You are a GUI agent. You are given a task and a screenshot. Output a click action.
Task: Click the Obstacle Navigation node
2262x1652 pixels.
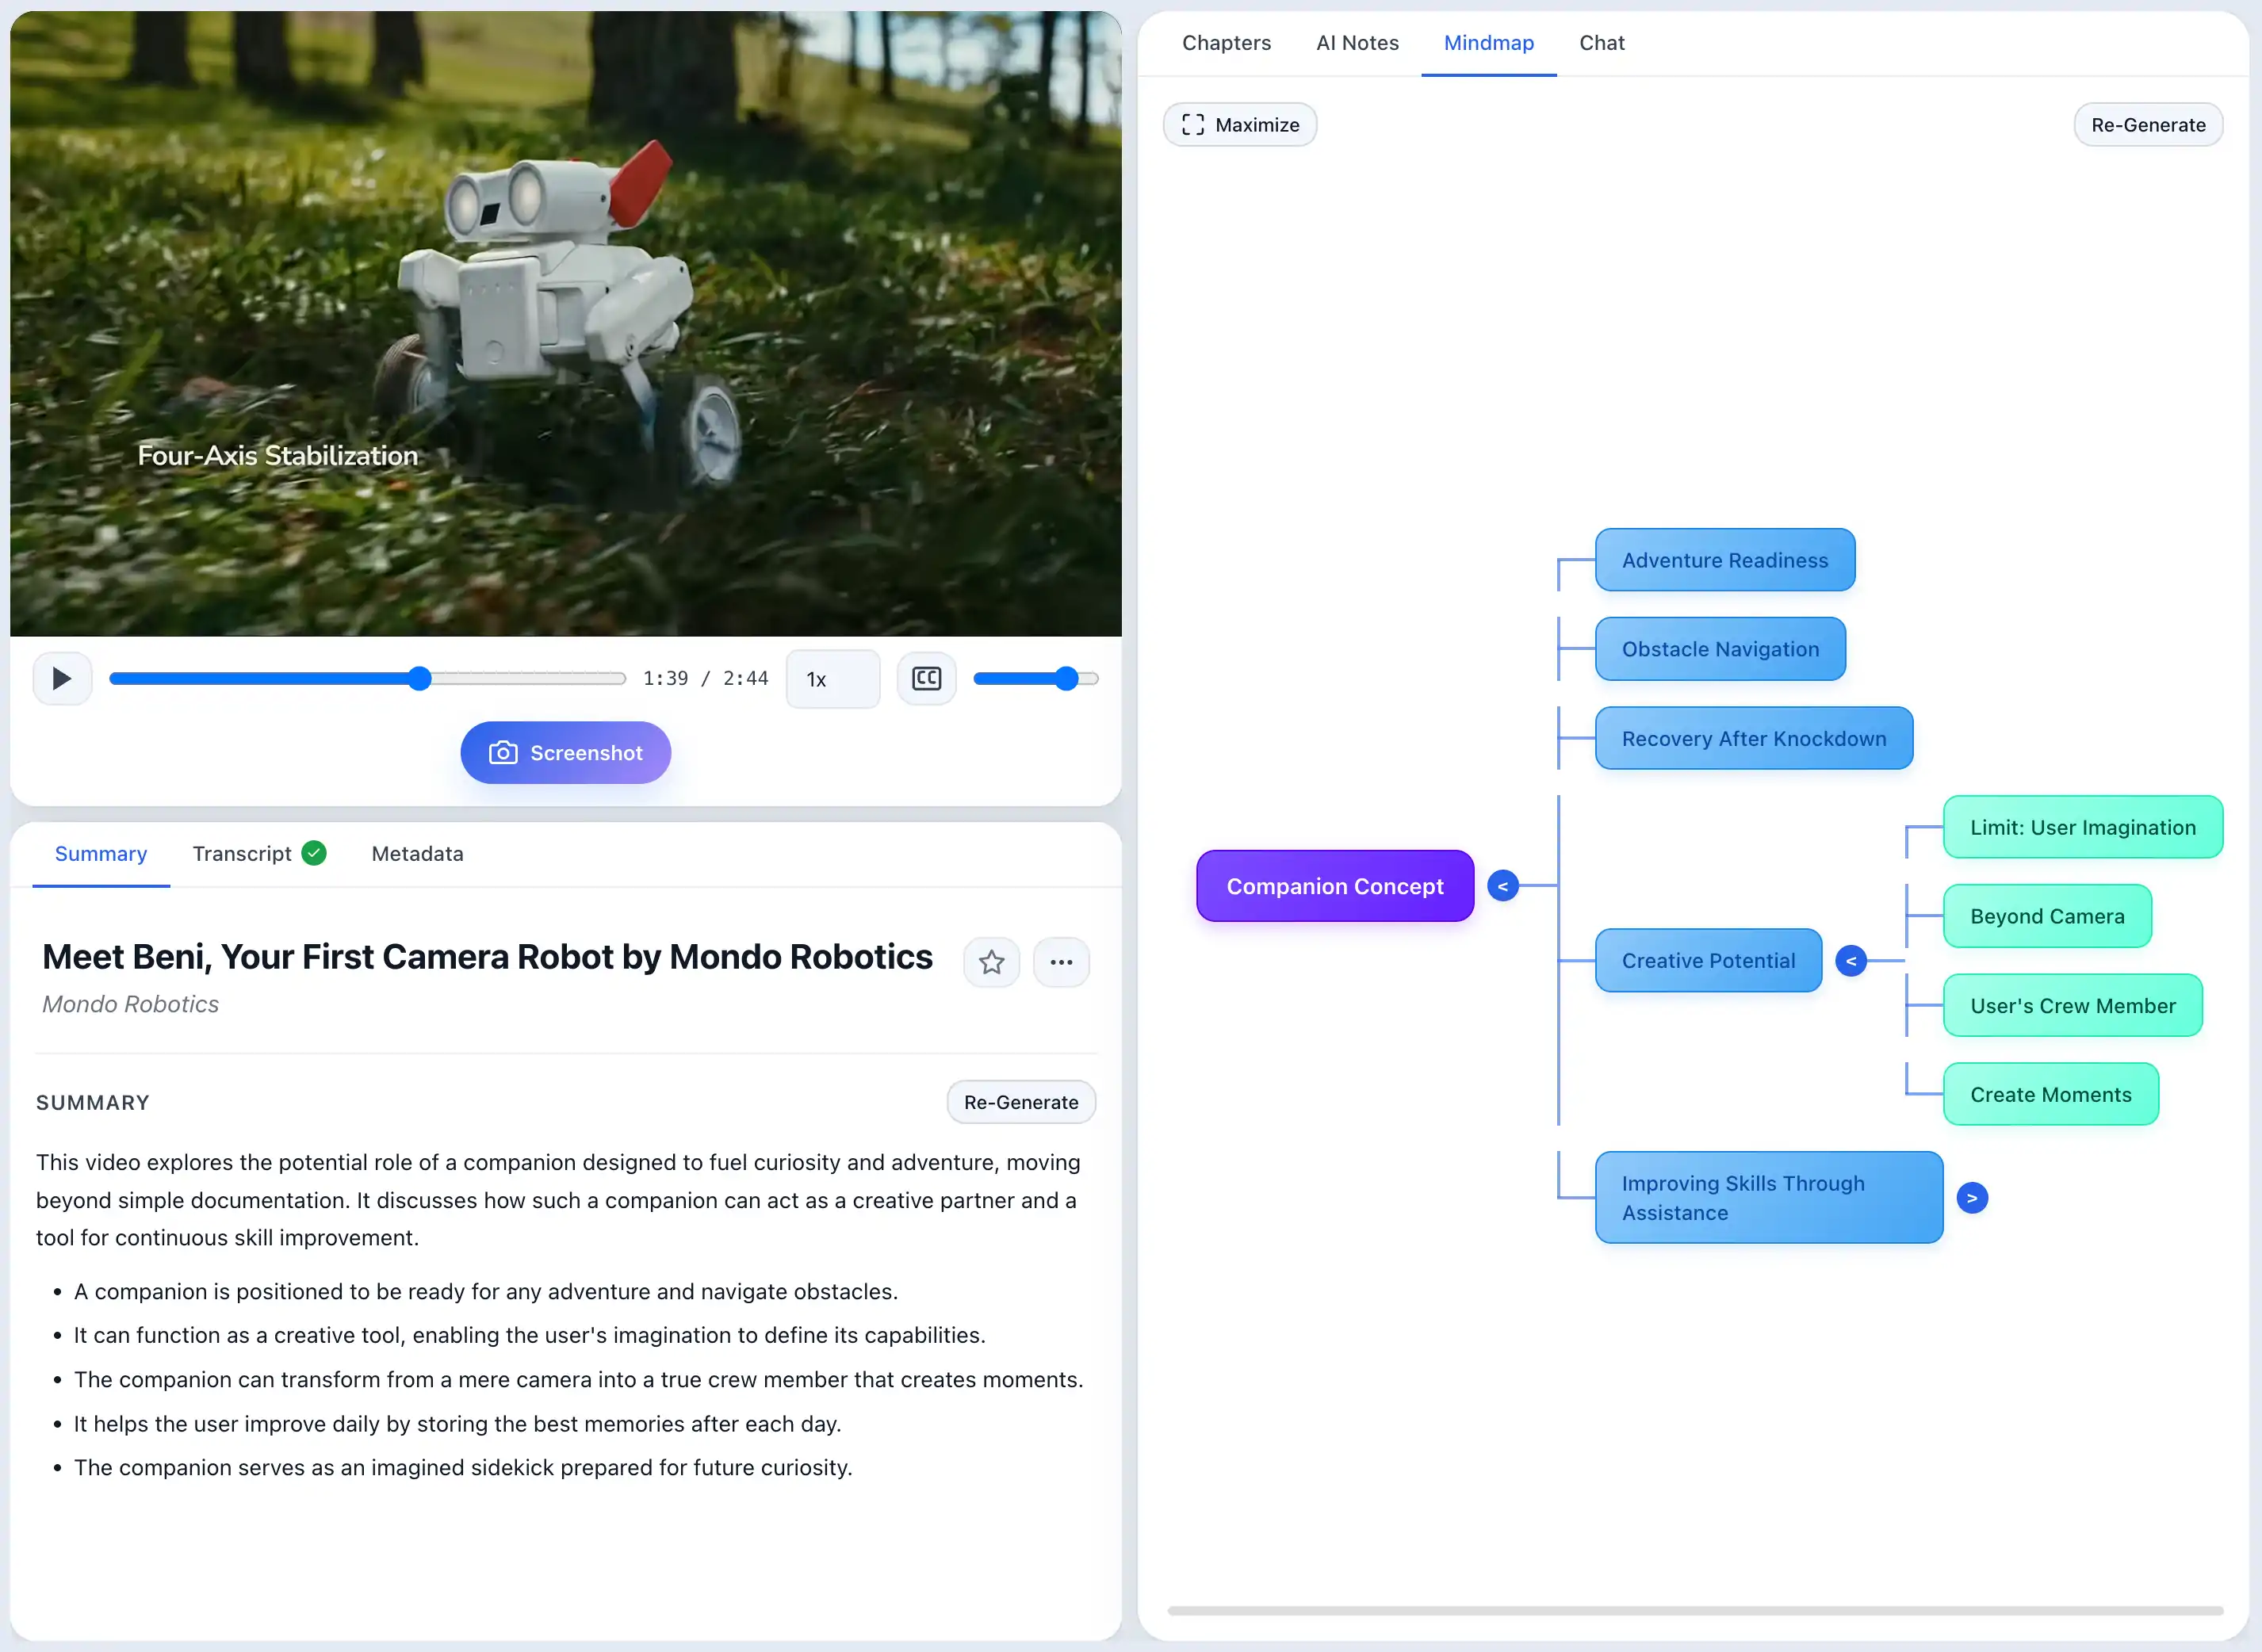pyautogui.click(x=1721, y=649)
